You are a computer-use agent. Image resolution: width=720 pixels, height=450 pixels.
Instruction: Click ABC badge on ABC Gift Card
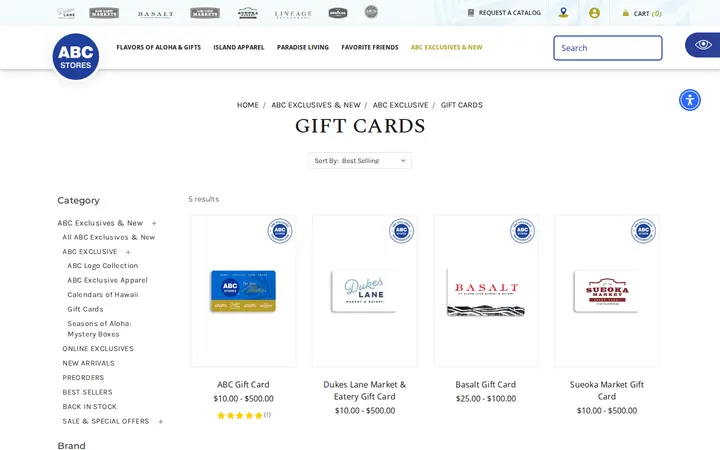[280, 231]
